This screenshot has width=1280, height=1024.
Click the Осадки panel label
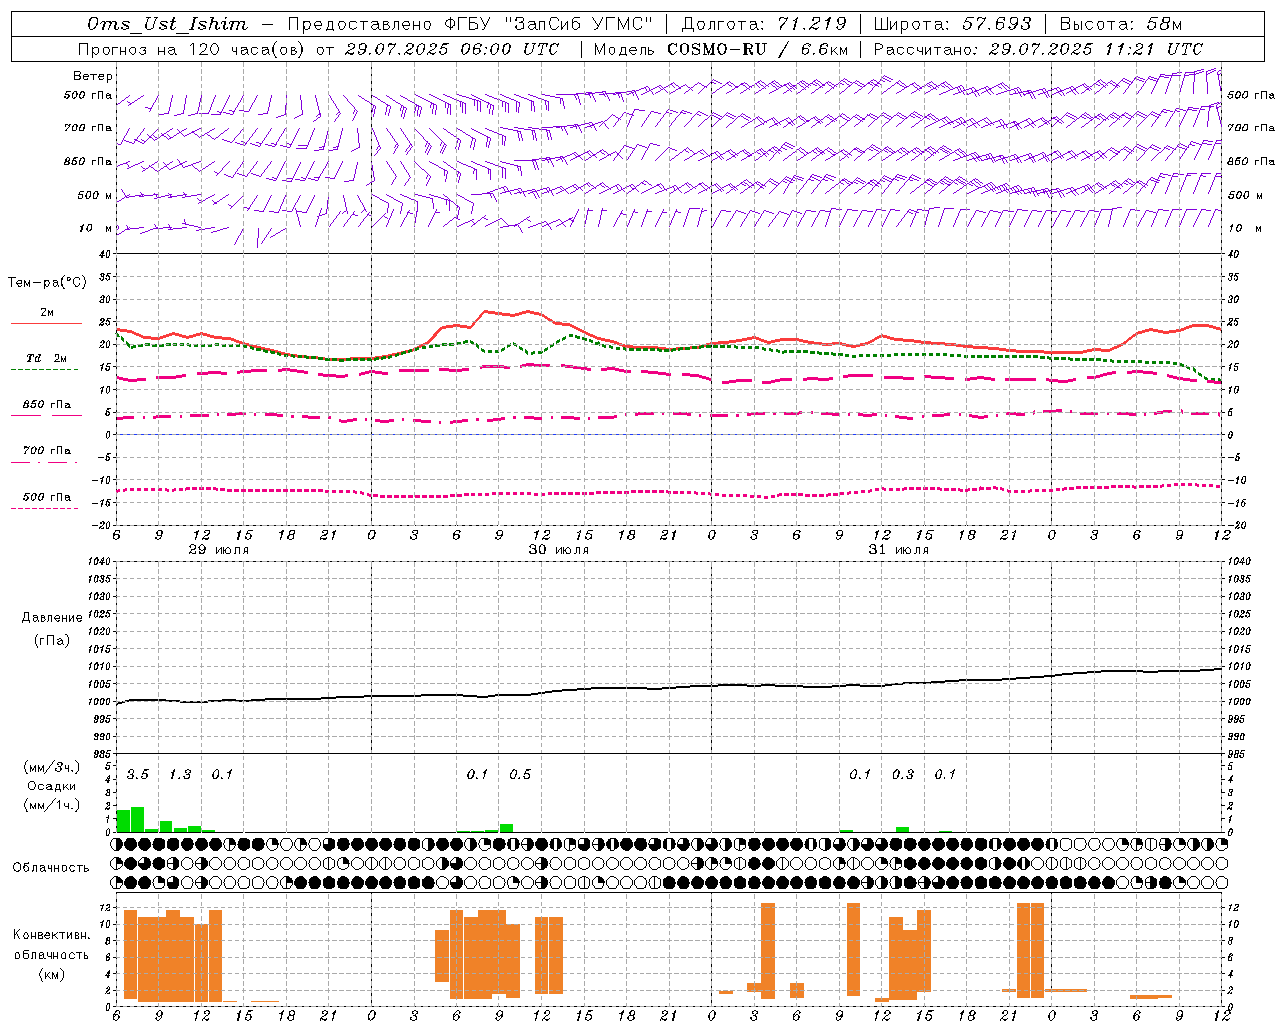click(51, 786)
